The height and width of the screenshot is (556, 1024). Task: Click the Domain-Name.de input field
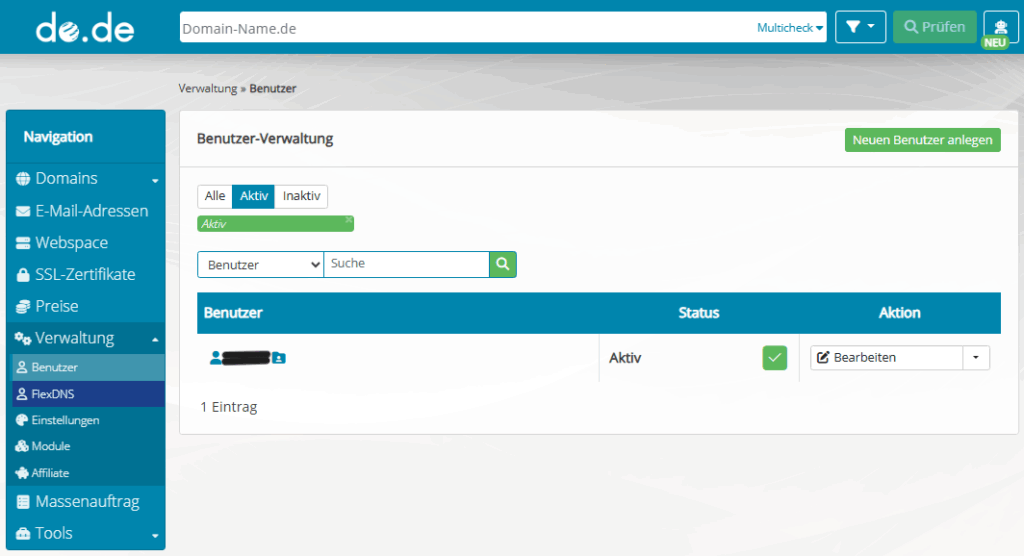(x=465, y=28)
